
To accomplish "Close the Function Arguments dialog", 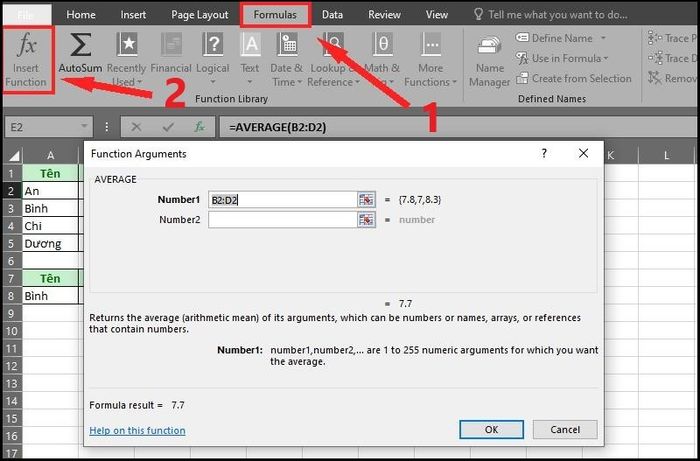I will (x=583, y=154).
